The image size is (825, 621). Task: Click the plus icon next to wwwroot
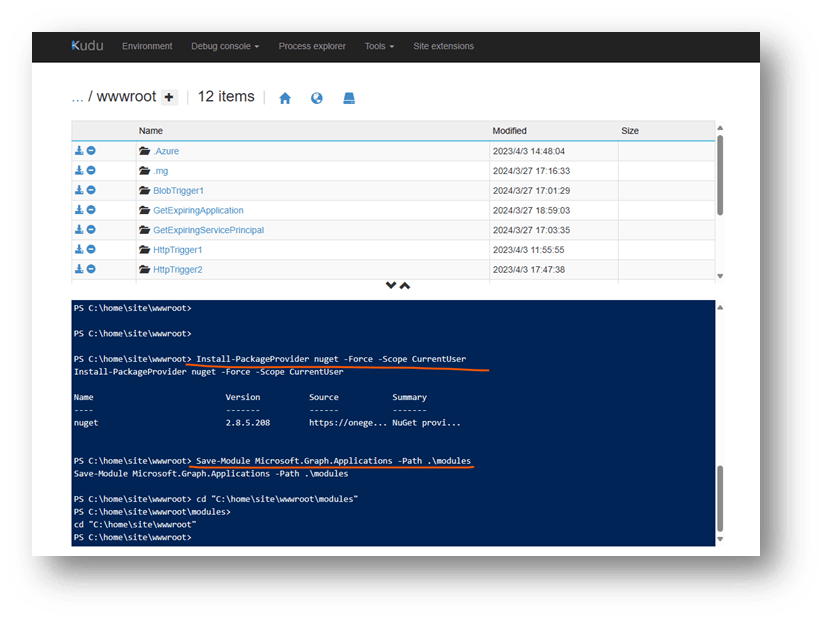(x=169, y=97)
